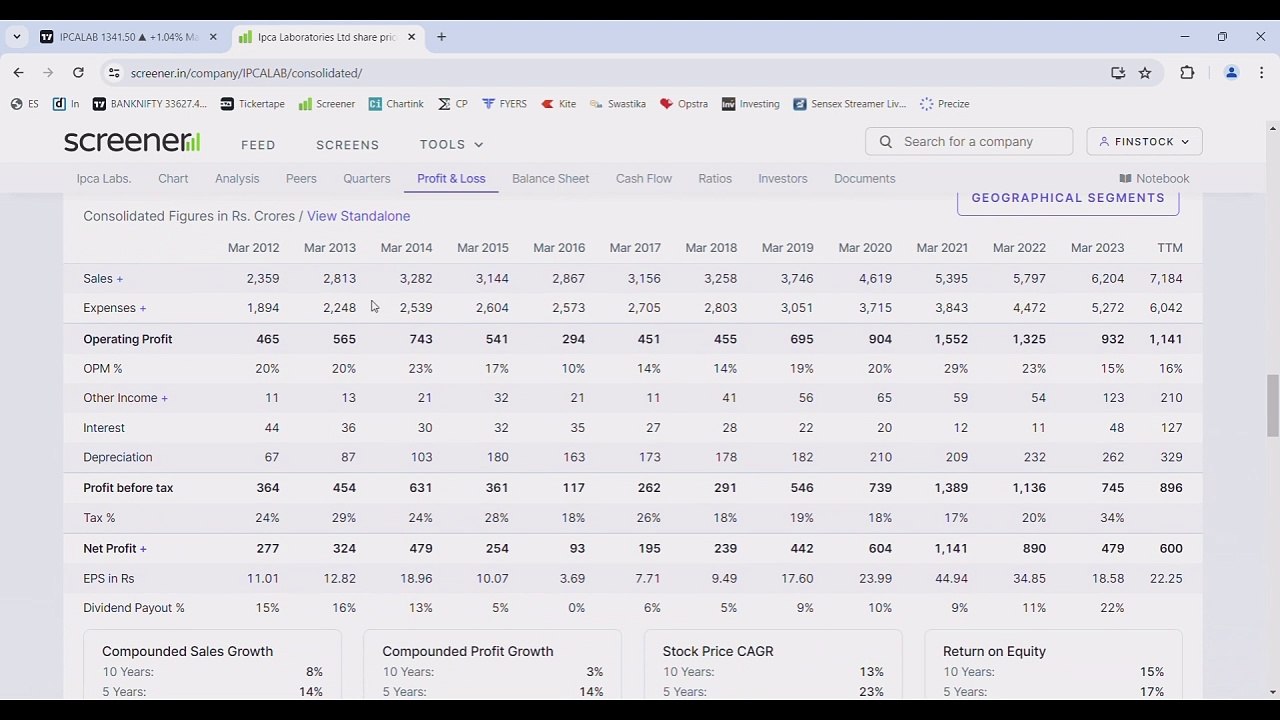The image size is (1280, 720).
Task: Reload the page with the refresh icon
Action: (x=78, y=73)
